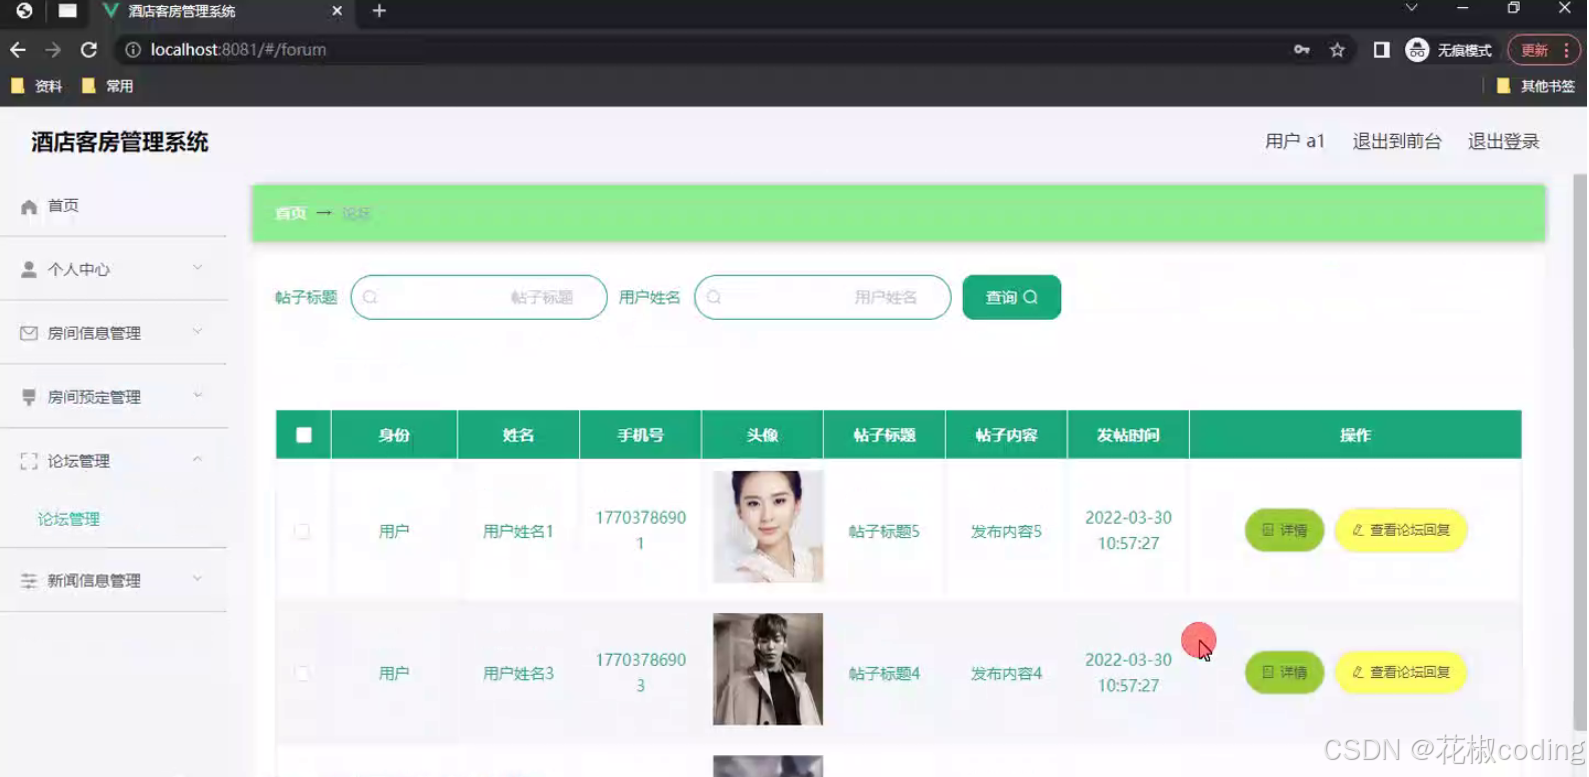This screenshot has height=777, width=1589.
Task: Click 帖子标题5 cell text
Action: [x=884, y=531]
